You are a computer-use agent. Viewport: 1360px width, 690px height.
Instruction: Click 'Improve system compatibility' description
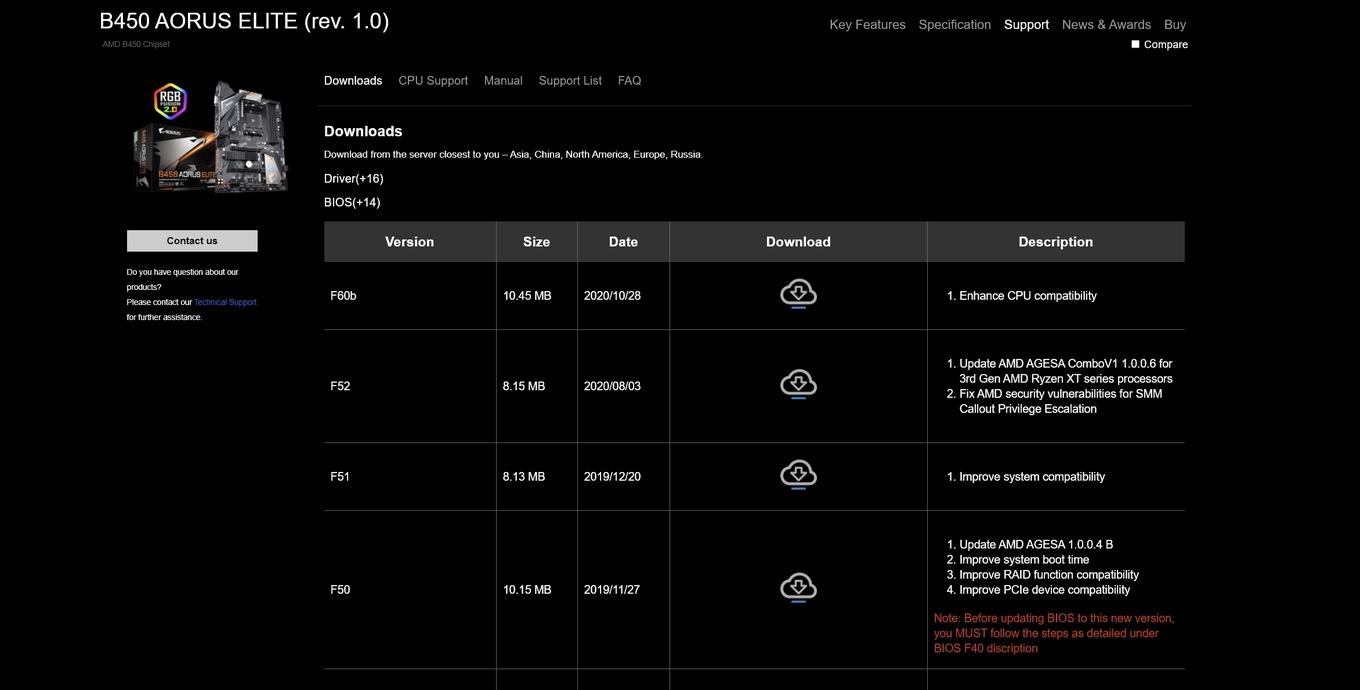point(1032,477)
